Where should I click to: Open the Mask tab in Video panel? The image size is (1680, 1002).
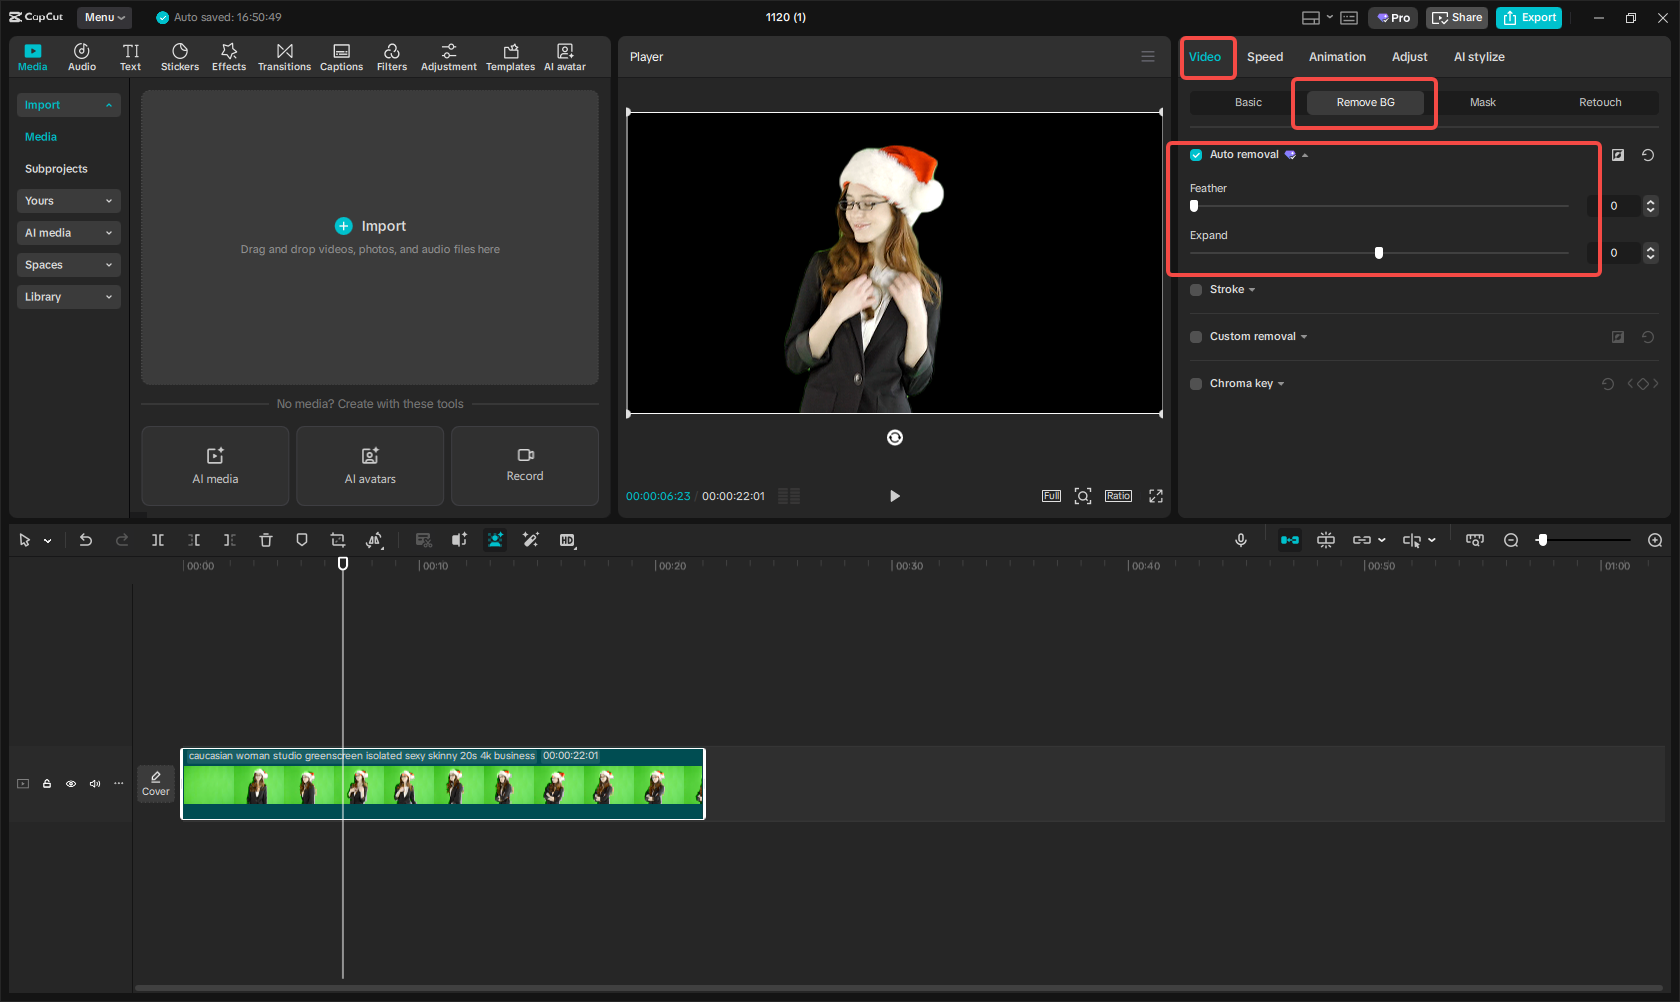tap(1483, 102)
